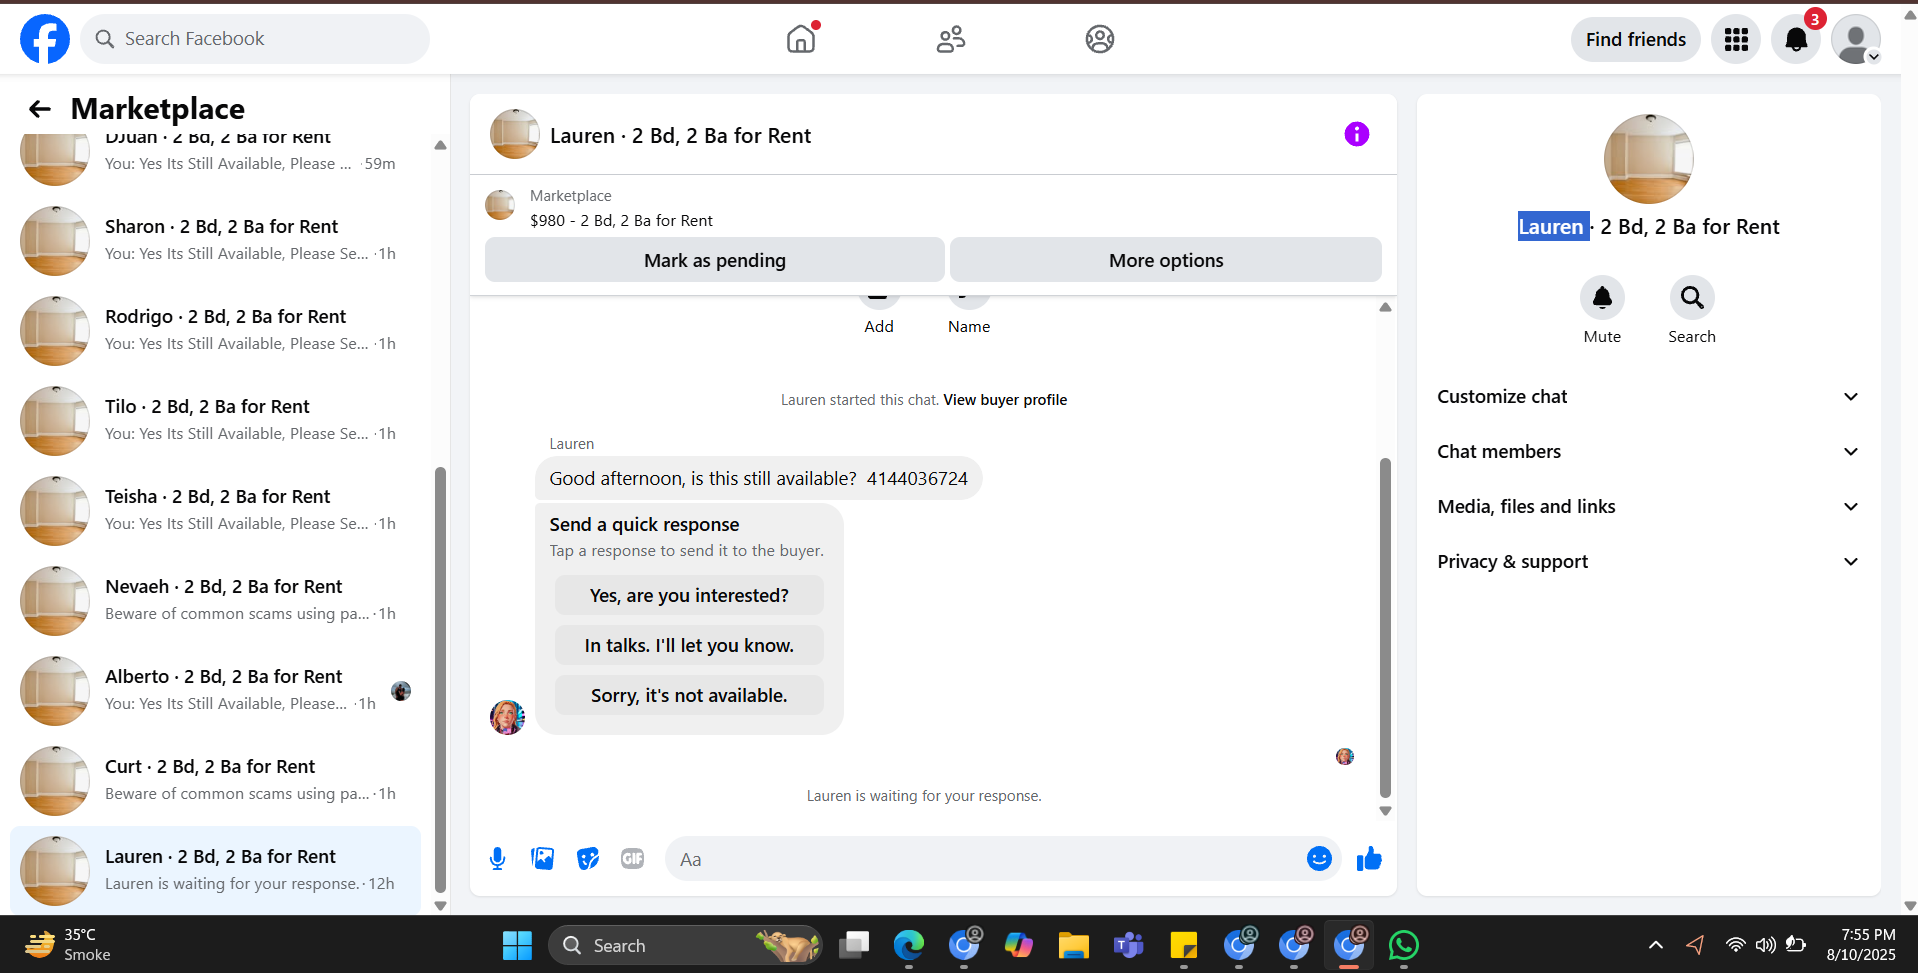The image size is (1918, 973).
Task: Send 'In talks. I'll let you know.' response
Action: pos(689,646)
